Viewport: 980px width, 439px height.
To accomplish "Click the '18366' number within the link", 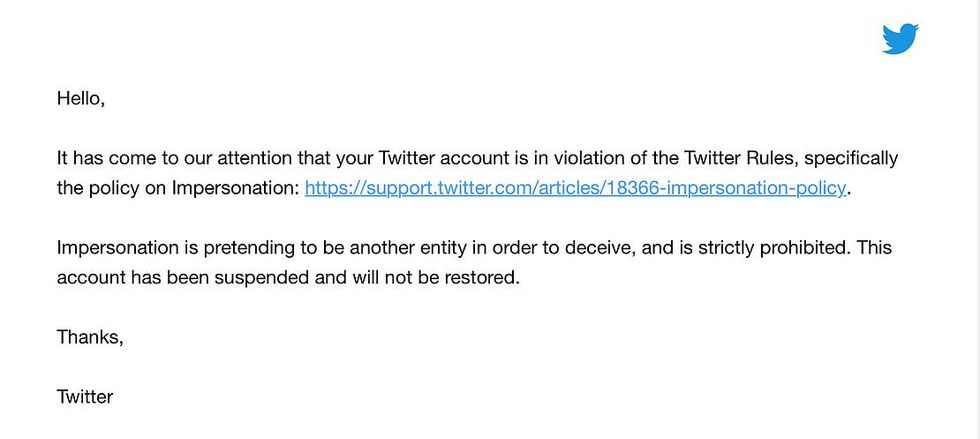I will (628, 188).
